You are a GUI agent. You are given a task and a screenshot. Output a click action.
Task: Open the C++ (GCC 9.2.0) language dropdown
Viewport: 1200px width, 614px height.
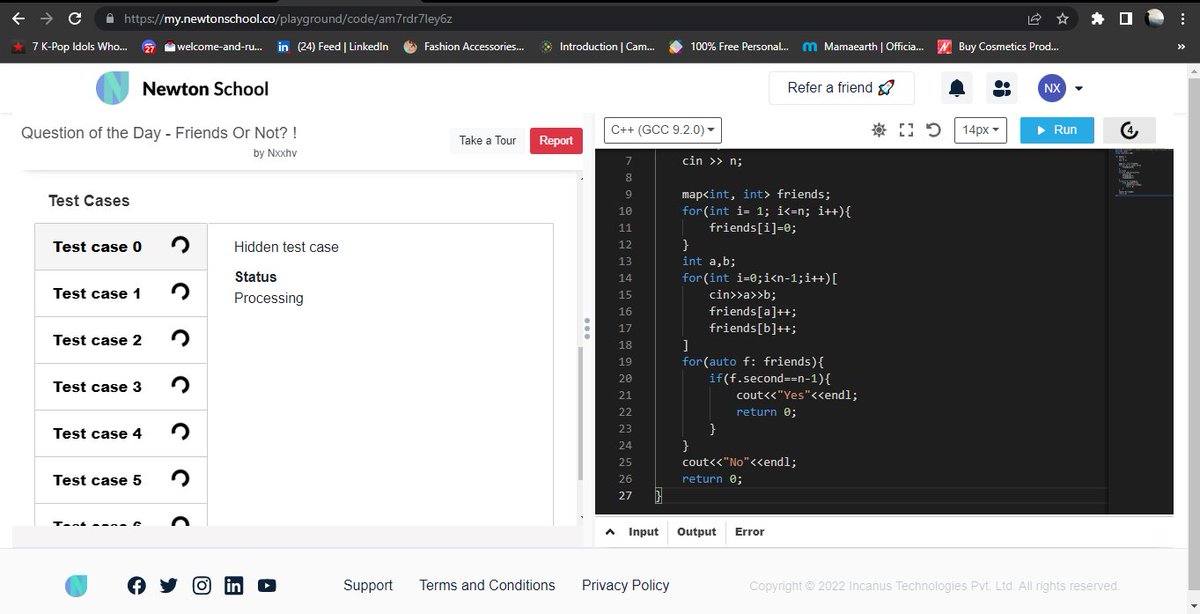[x=664, y=130]
